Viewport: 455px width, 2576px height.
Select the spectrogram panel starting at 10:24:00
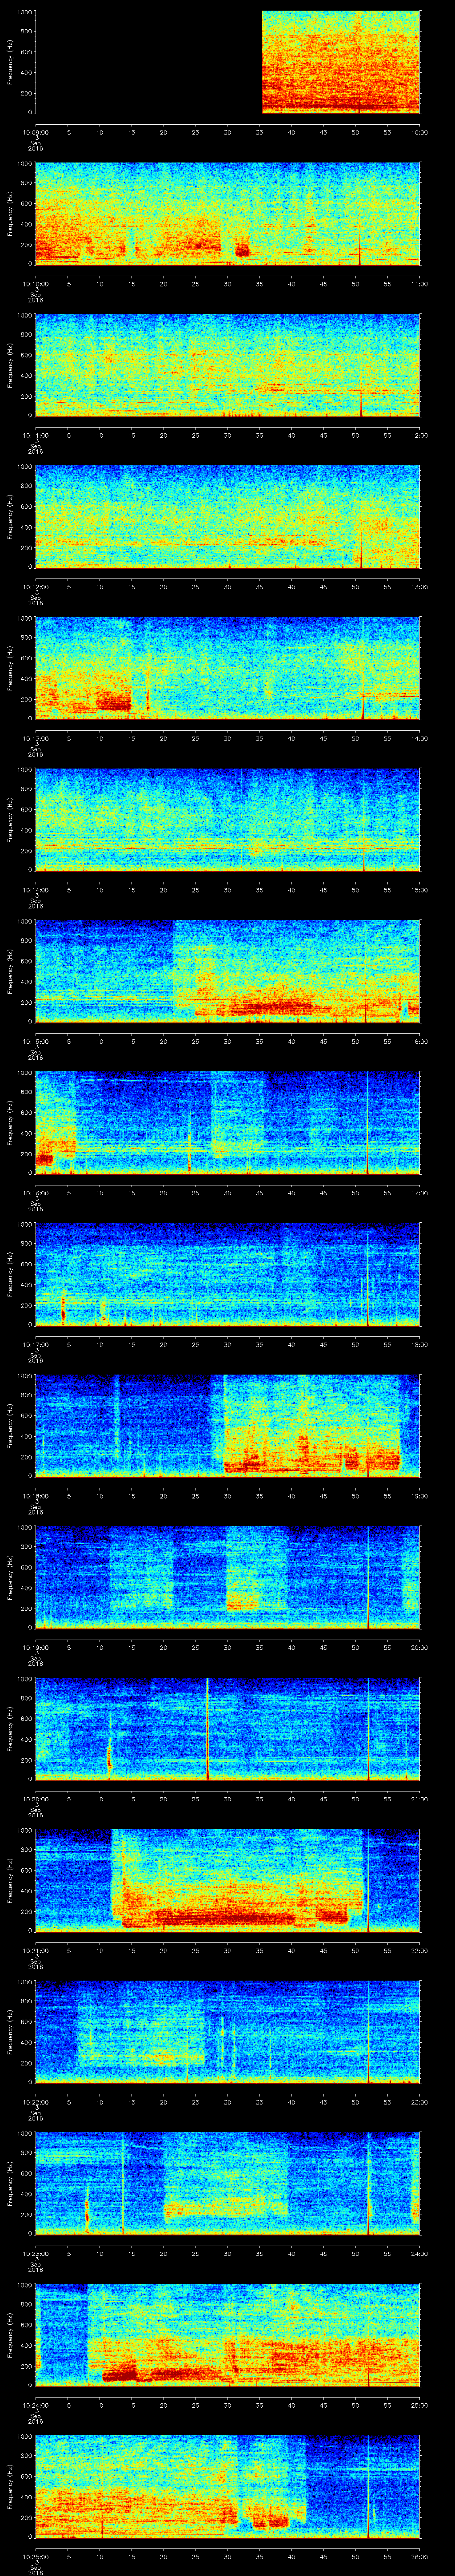[227, 2335]
